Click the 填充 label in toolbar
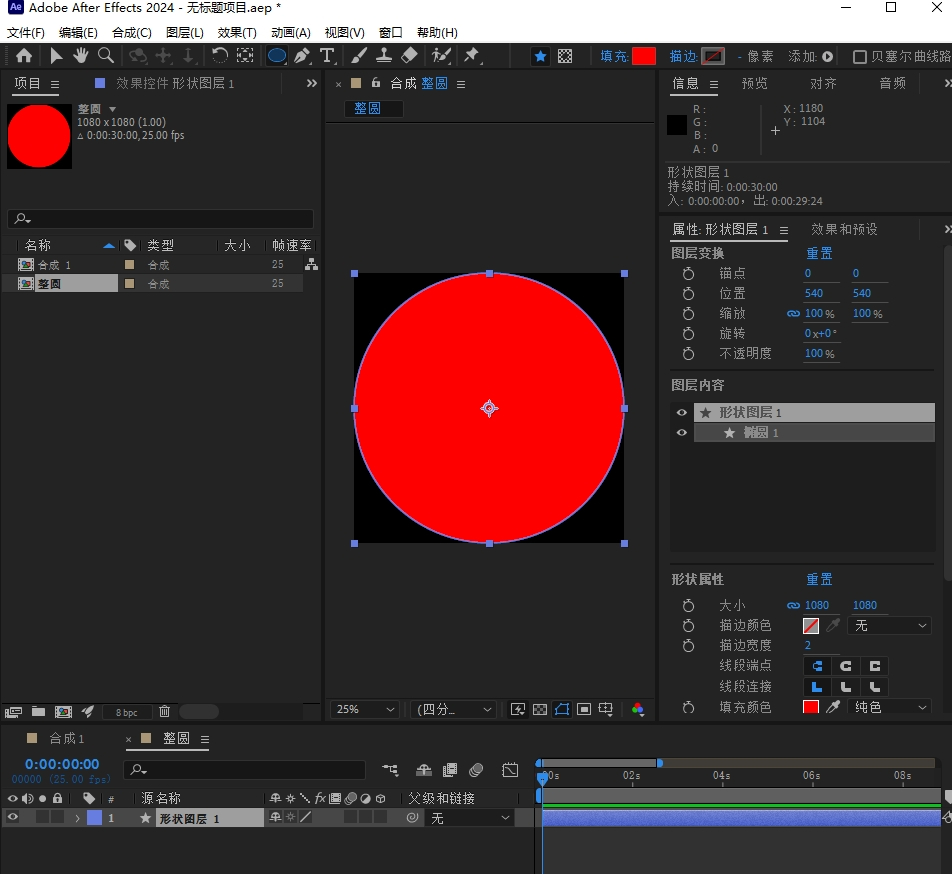 tap(614, 56)
